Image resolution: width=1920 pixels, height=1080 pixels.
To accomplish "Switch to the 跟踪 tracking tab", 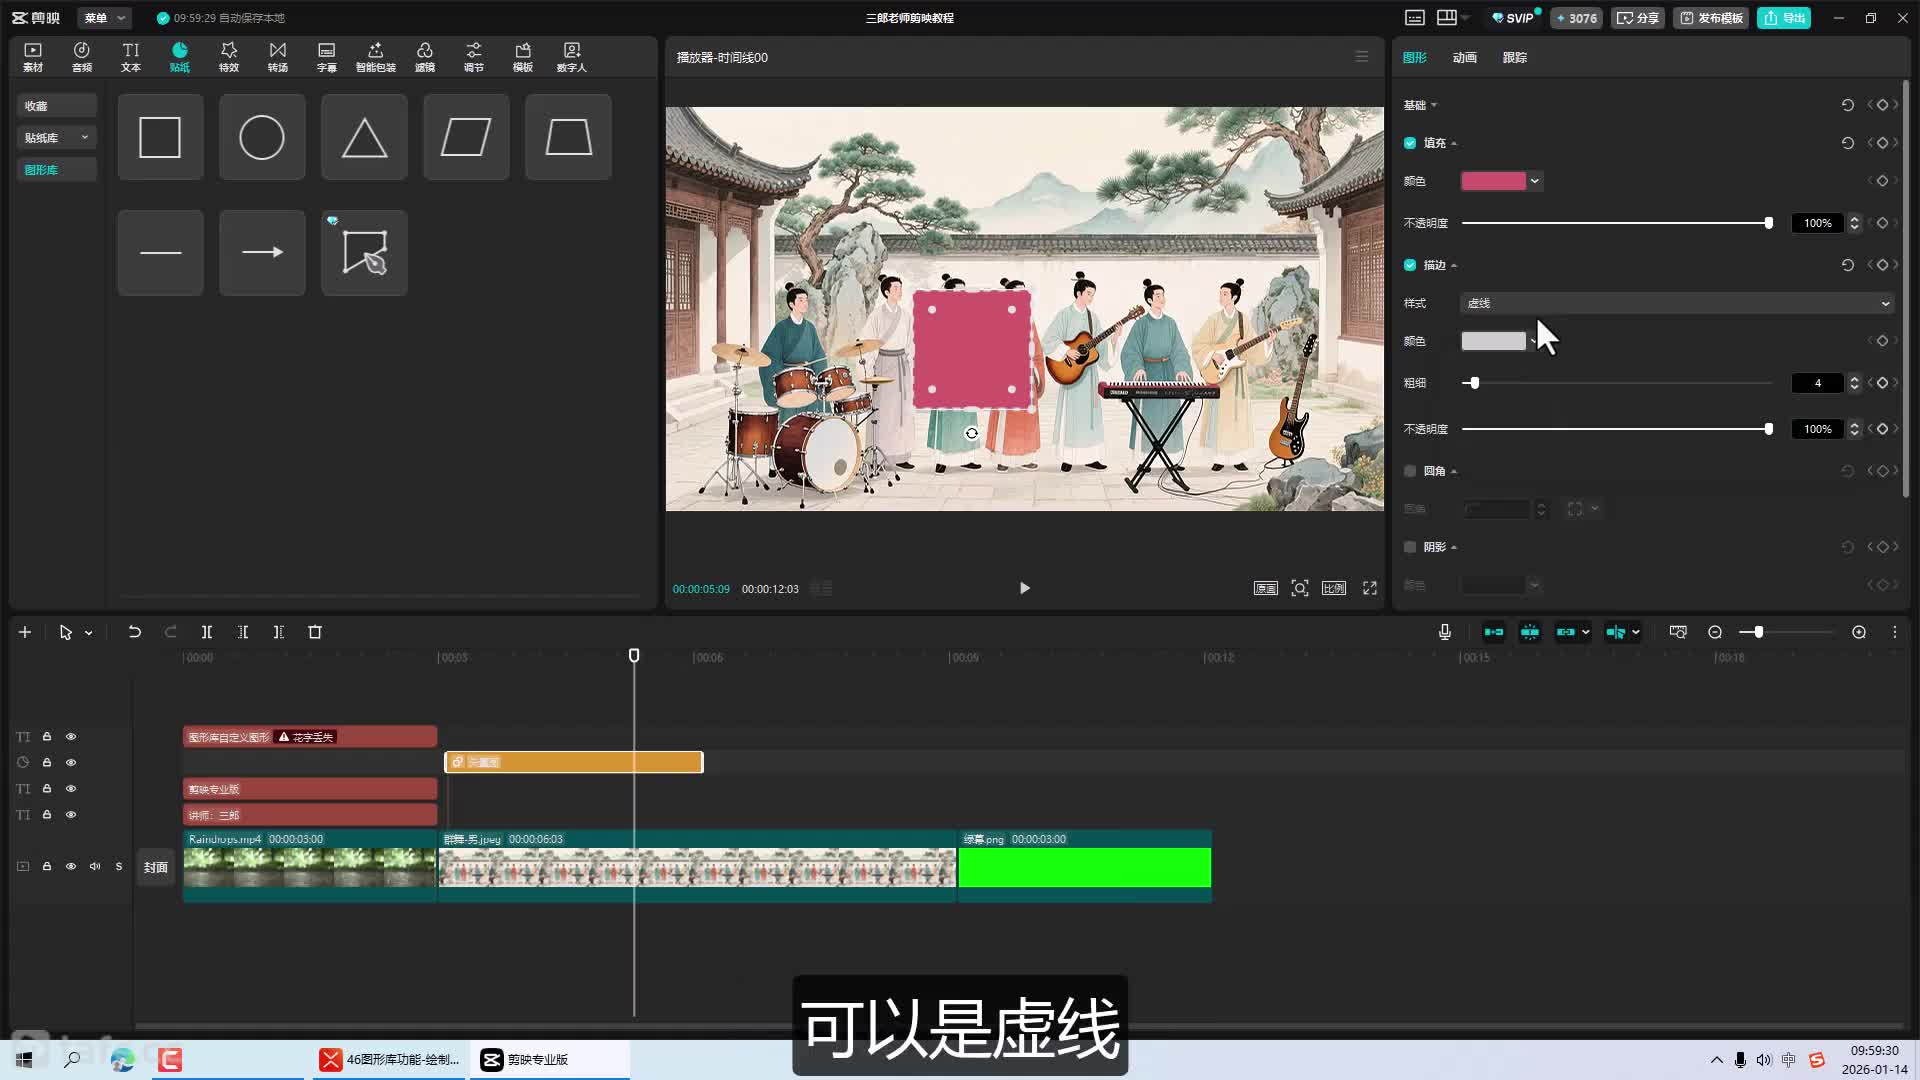I will point(1514,58).
